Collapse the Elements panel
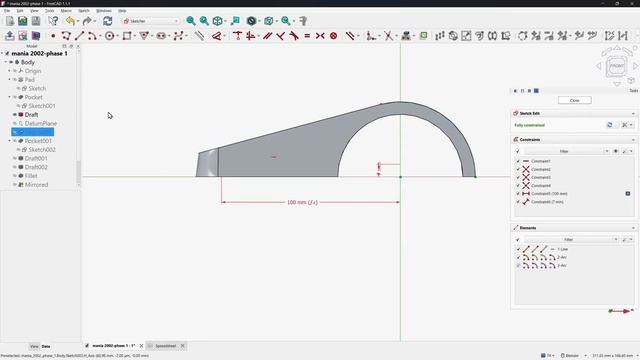Image resolution: width=640 pixels, height=360 pixels. pyautogui.click(x=633, y=228)
